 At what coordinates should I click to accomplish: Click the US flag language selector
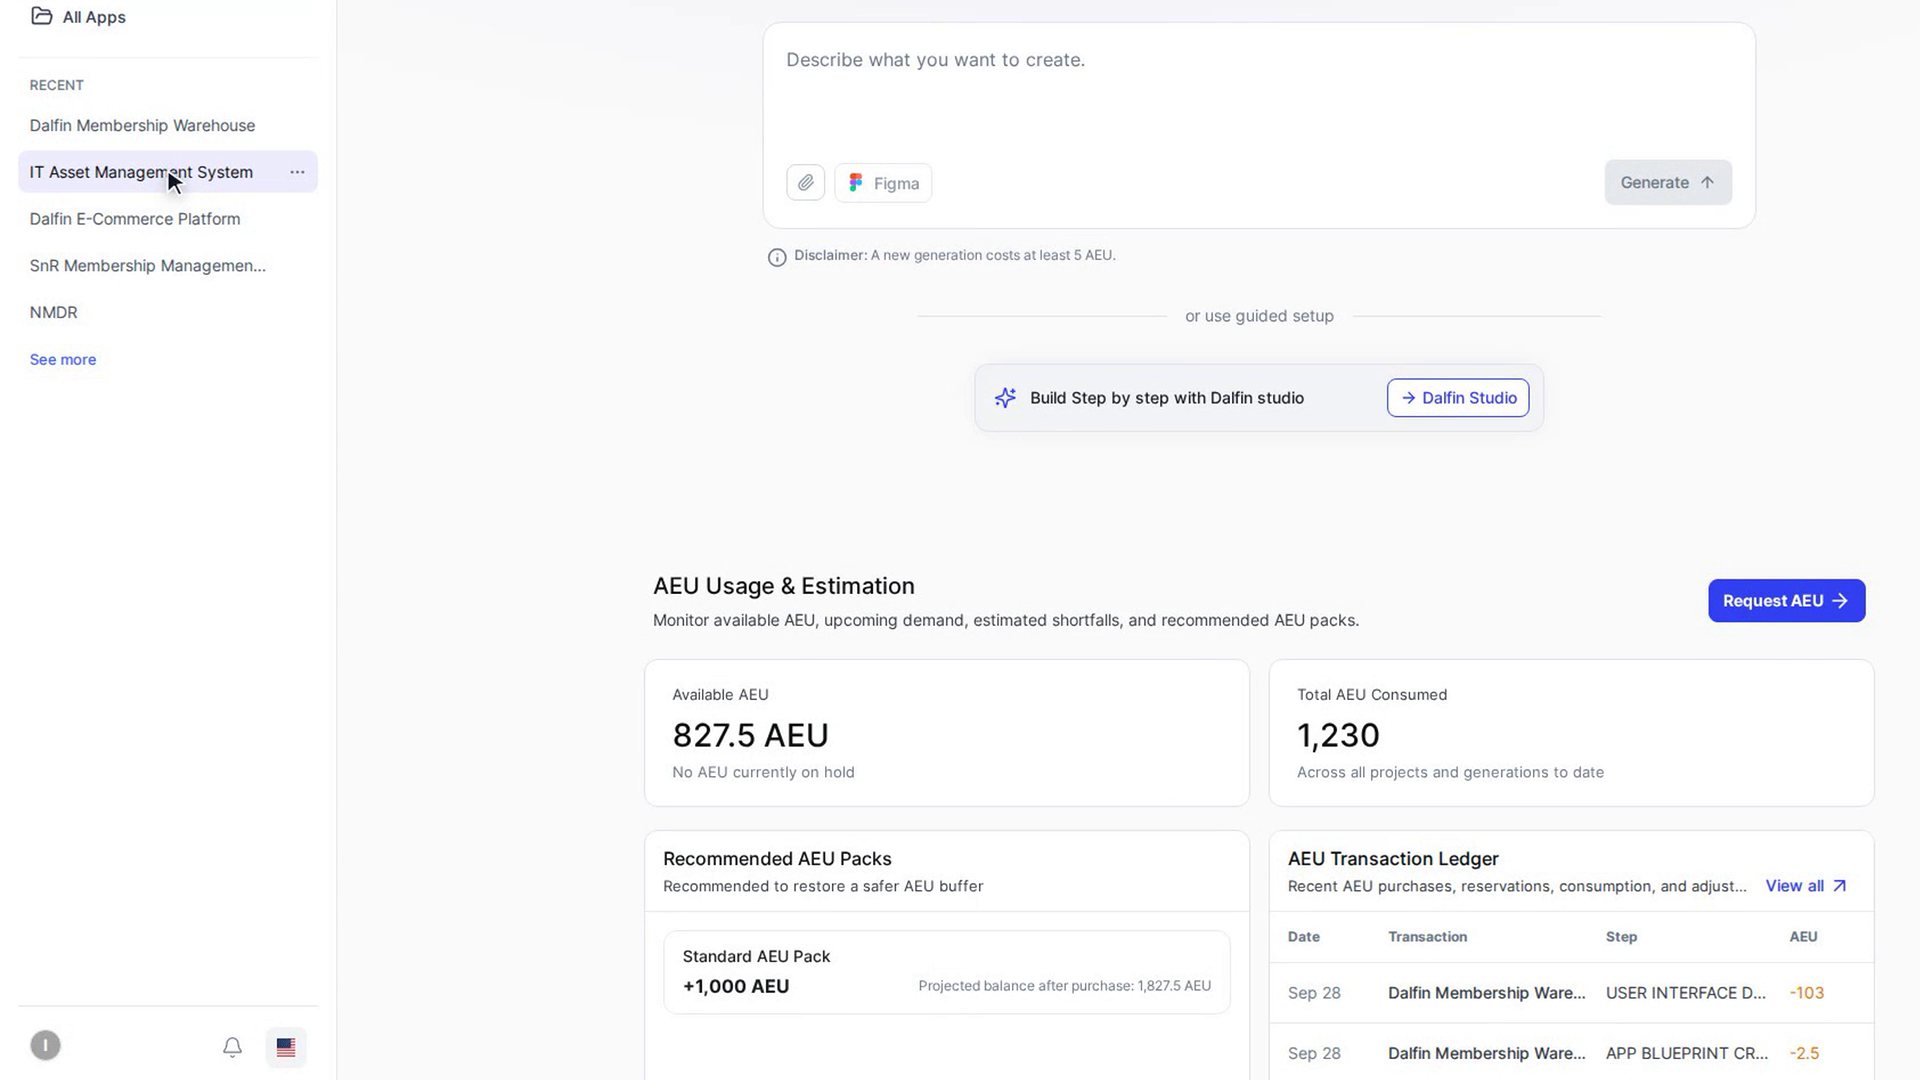pos(286,1047)
